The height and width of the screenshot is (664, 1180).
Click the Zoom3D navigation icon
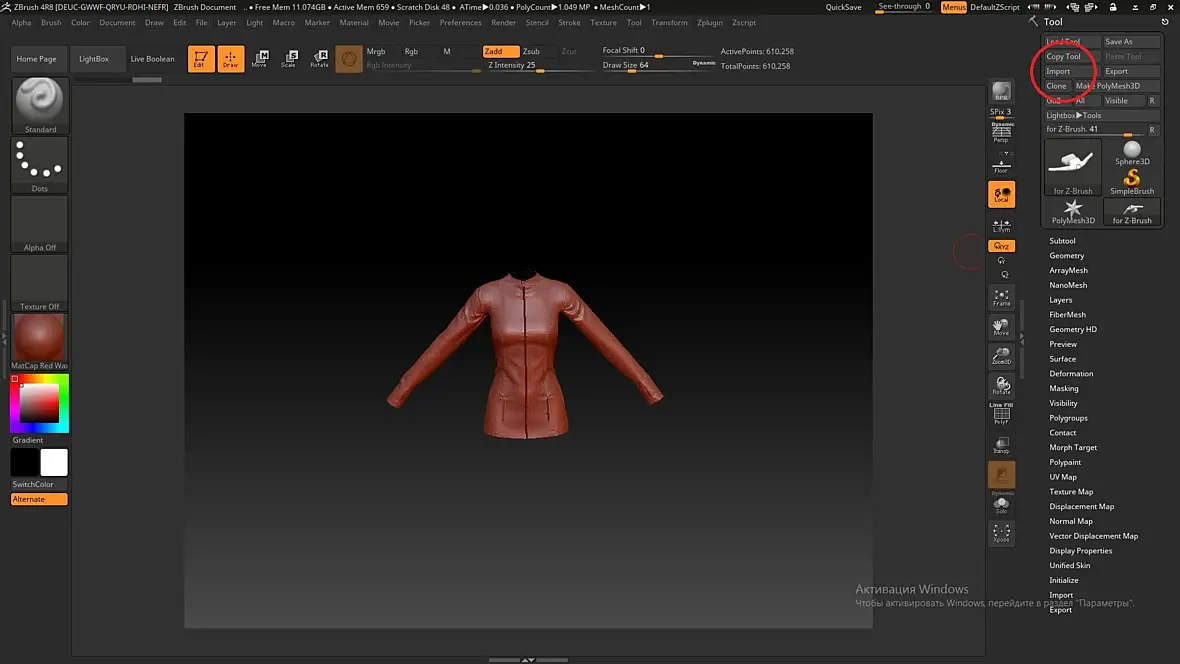(1001, 356)
